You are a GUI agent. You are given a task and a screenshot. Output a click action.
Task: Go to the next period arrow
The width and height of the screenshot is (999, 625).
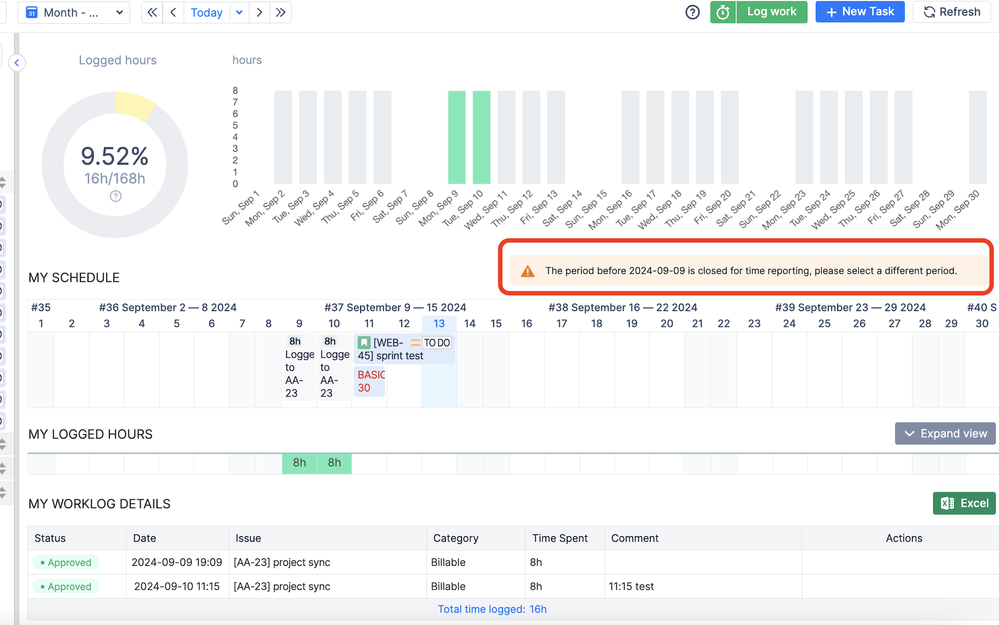coord(260,12)
